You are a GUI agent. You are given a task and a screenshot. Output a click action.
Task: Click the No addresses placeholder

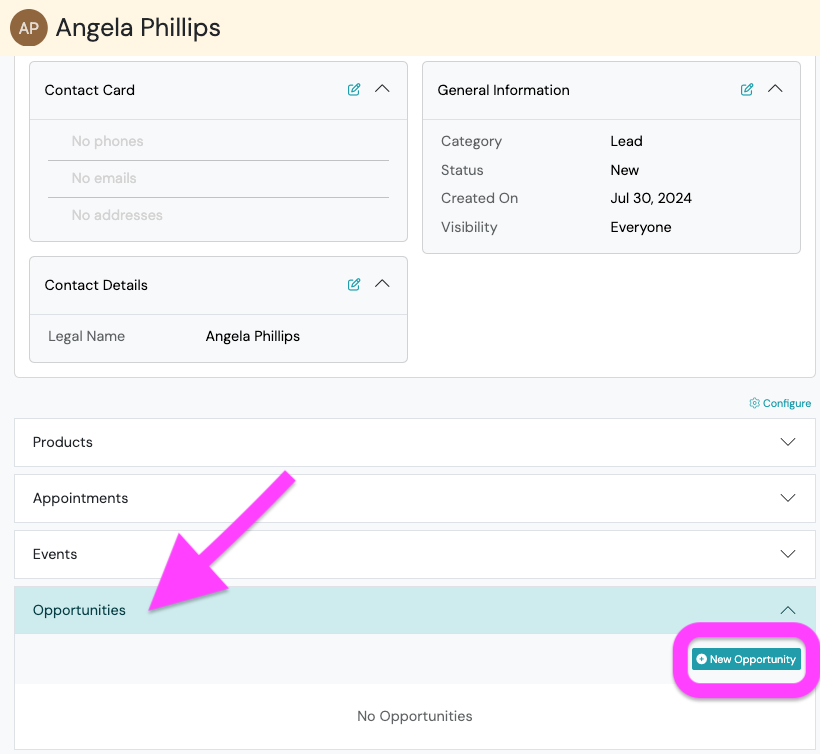pos(117,215)
